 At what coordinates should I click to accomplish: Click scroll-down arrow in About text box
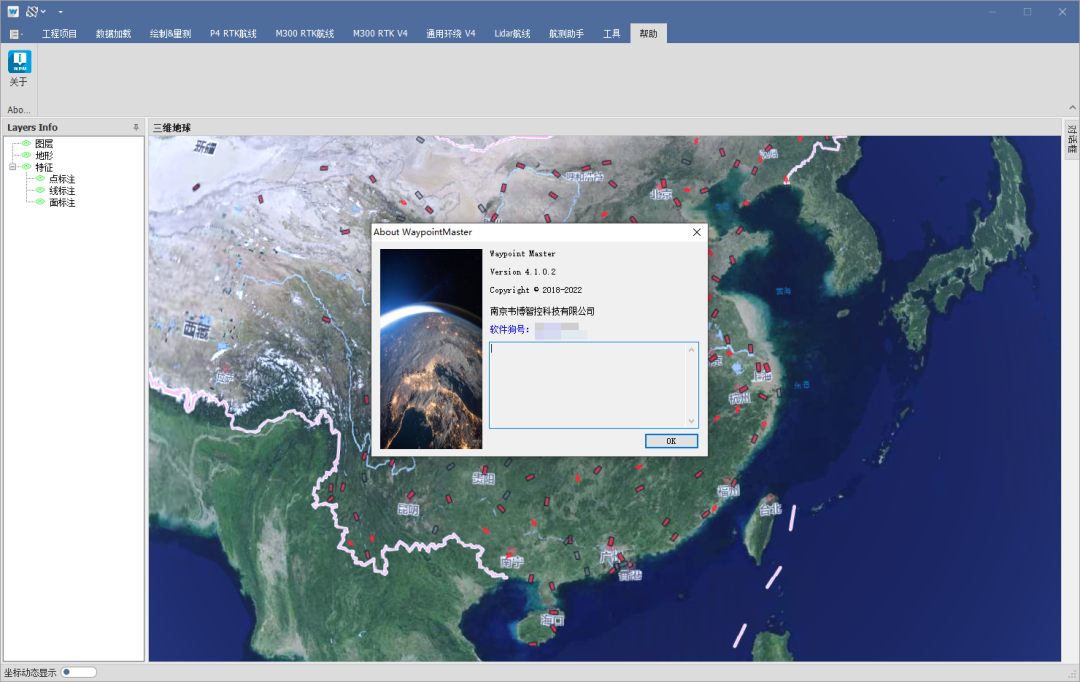tap(692, 421)
